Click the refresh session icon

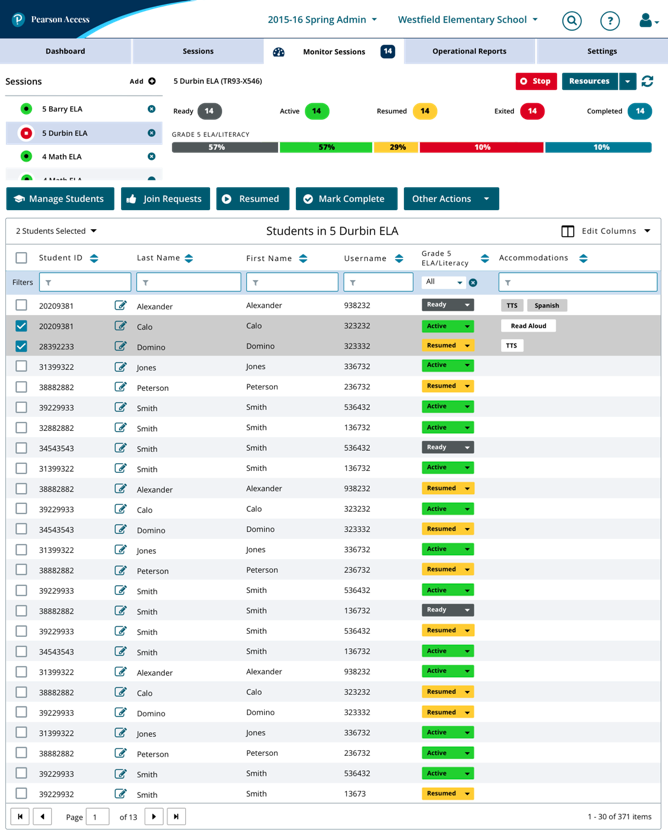coord(647,81)
